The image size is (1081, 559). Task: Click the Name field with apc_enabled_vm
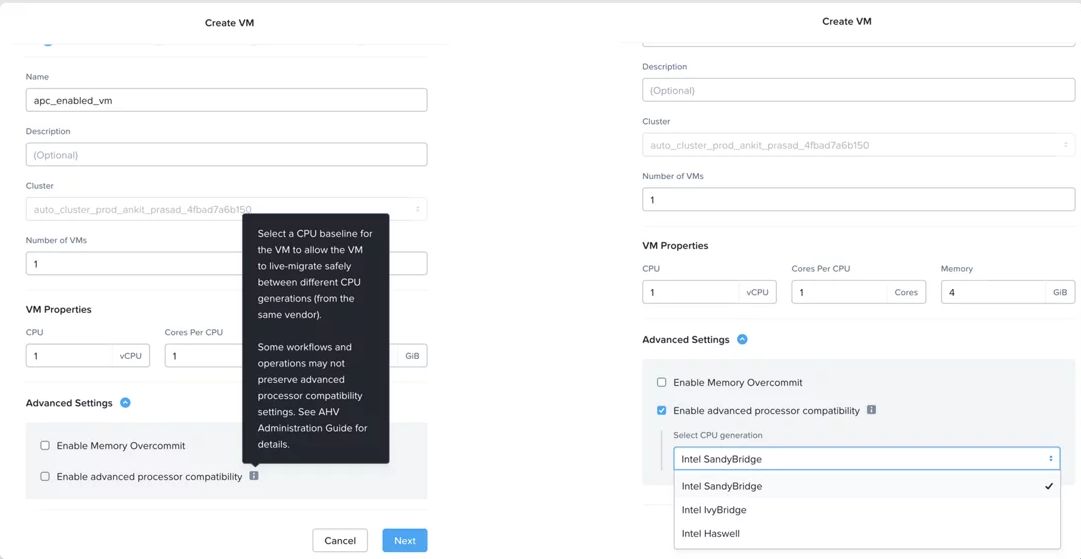[226, 100]
